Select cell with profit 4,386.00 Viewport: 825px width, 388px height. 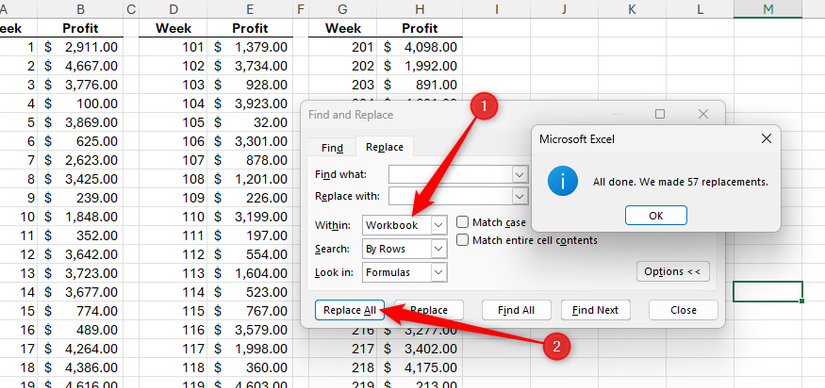81,367
